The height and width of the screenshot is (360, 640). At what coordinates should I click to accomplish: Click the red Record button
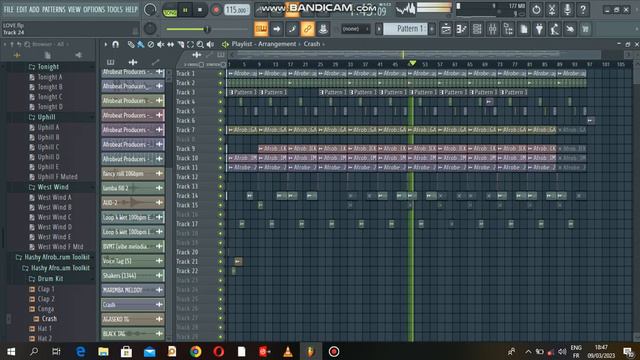point(216,10)
